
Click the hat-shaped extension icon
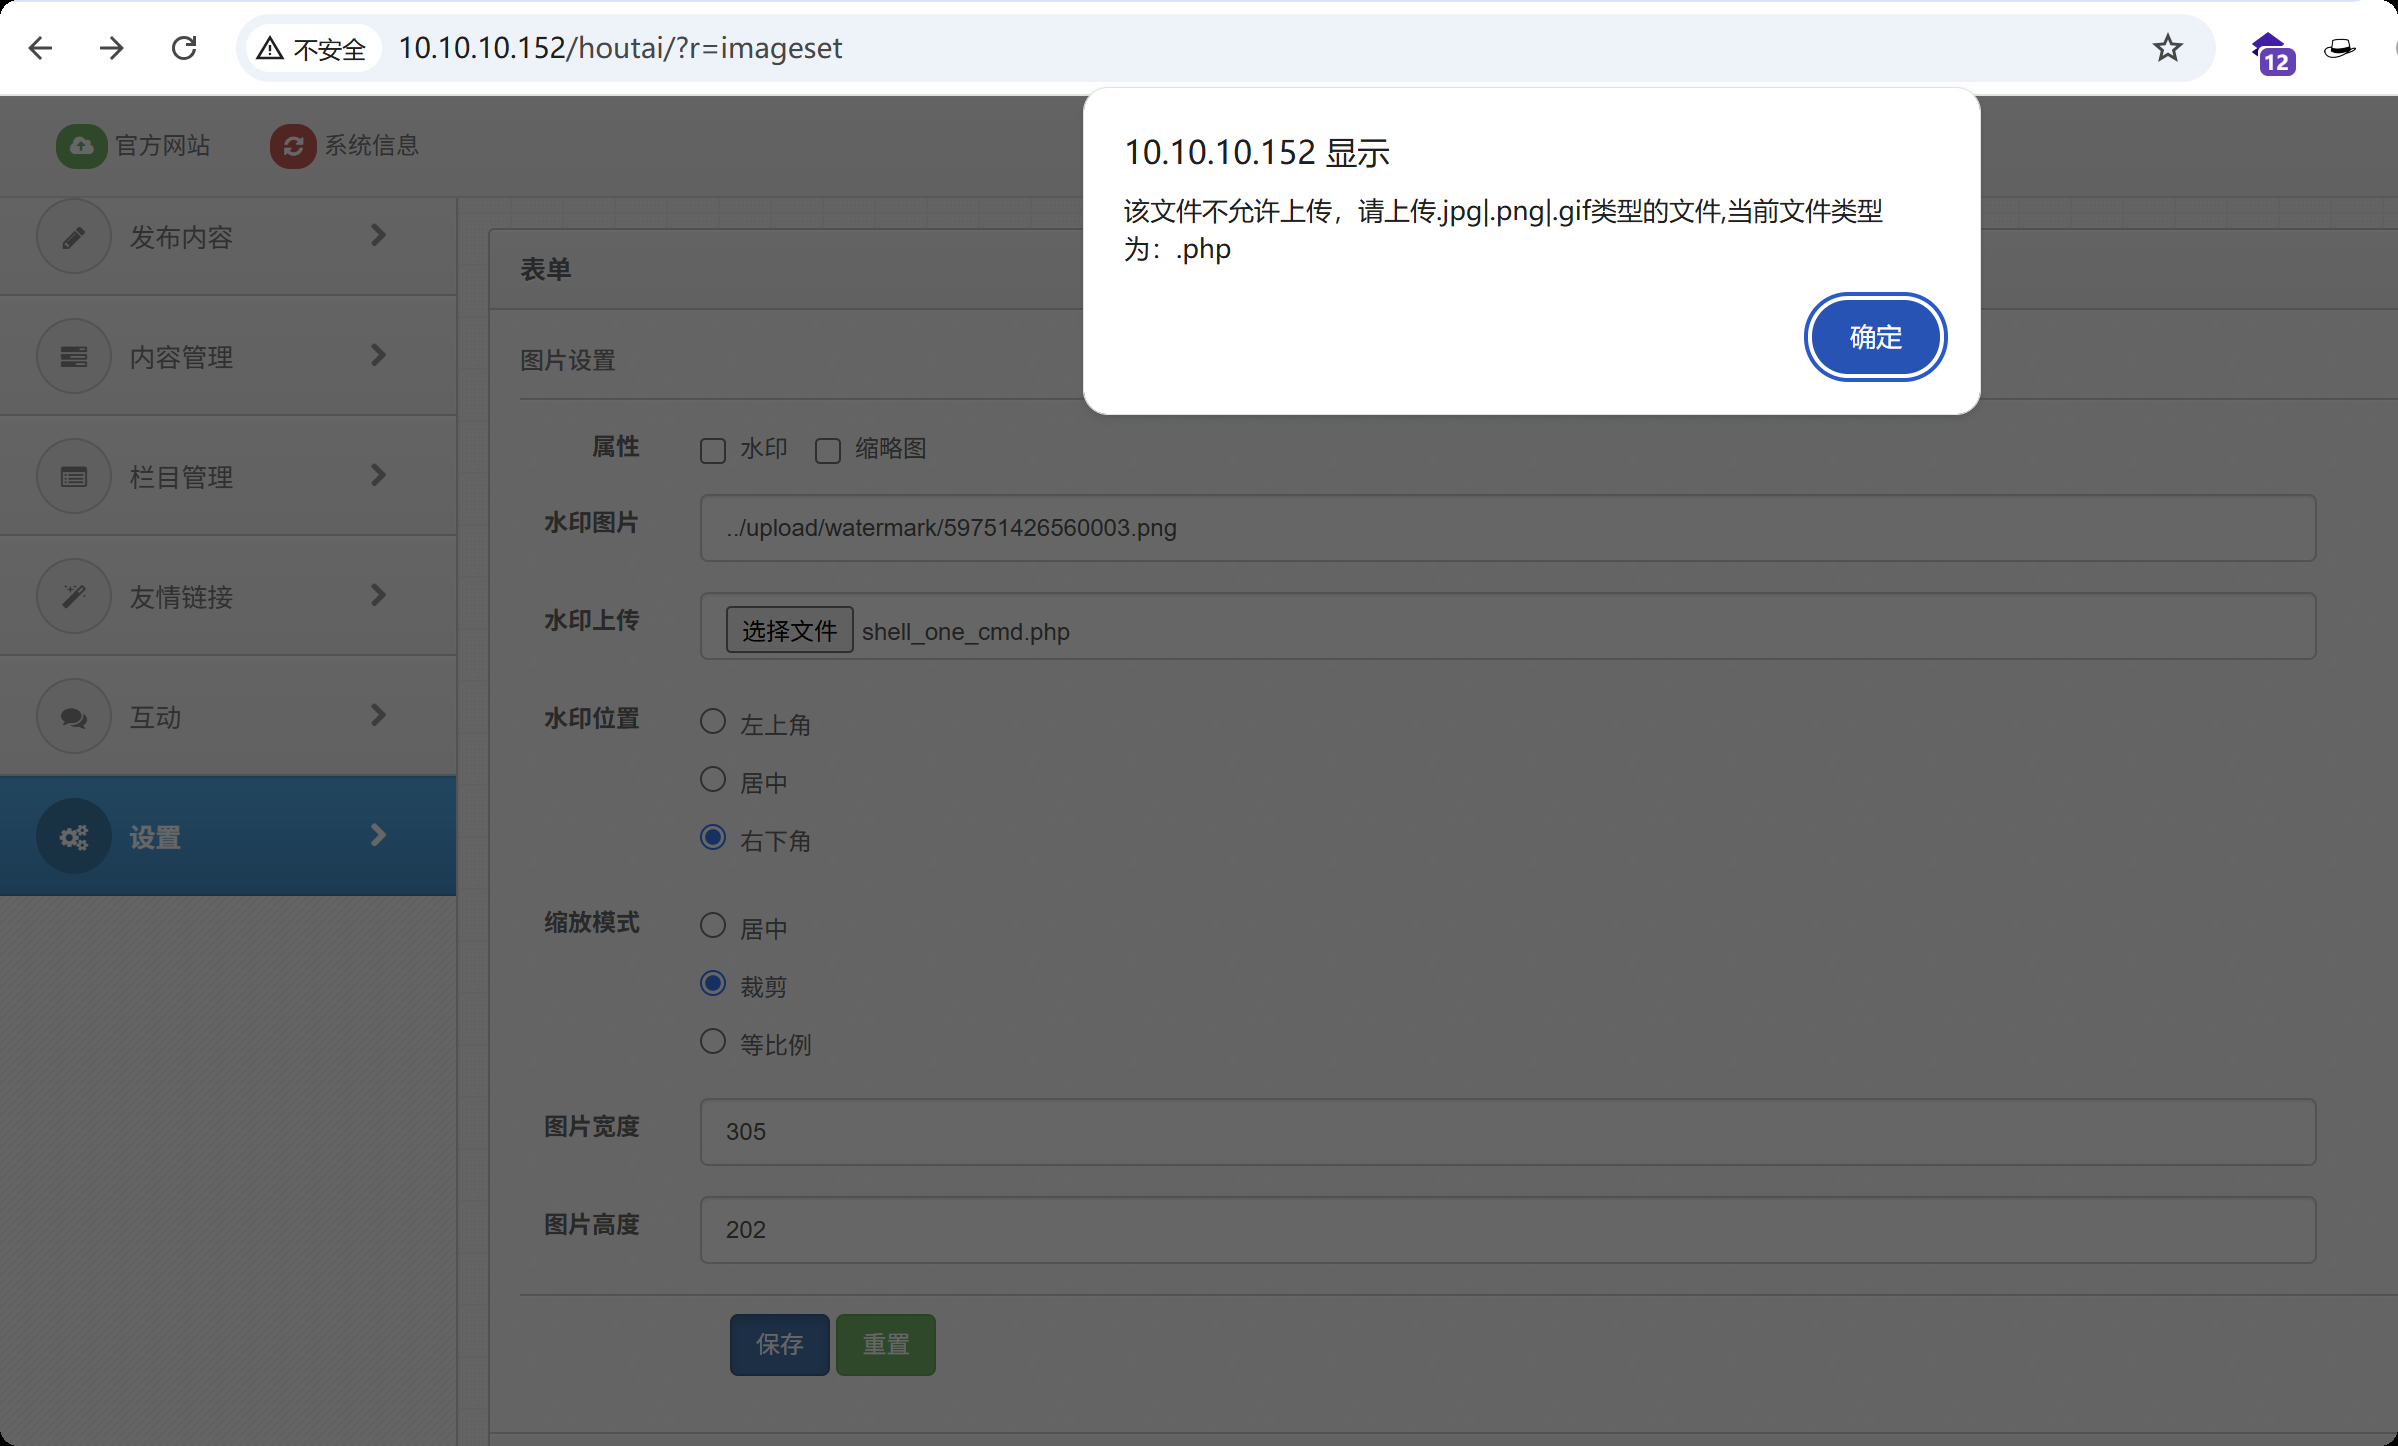click(2340, 48)
